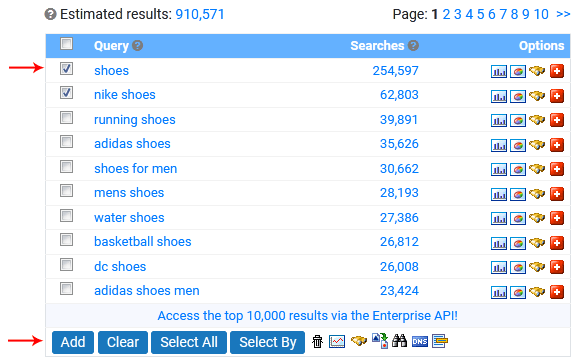Click the file export icon with green arrow
Screen dimensions: 580x360
380,340
